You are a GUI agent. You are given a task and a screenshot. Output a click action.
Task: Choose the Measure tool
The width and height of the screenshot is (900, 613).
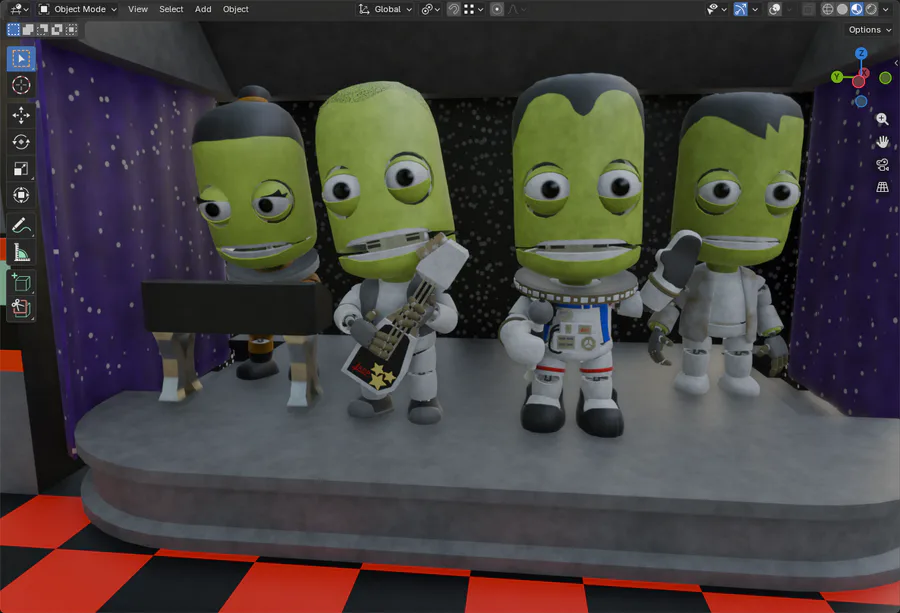[x=21, y=253]
